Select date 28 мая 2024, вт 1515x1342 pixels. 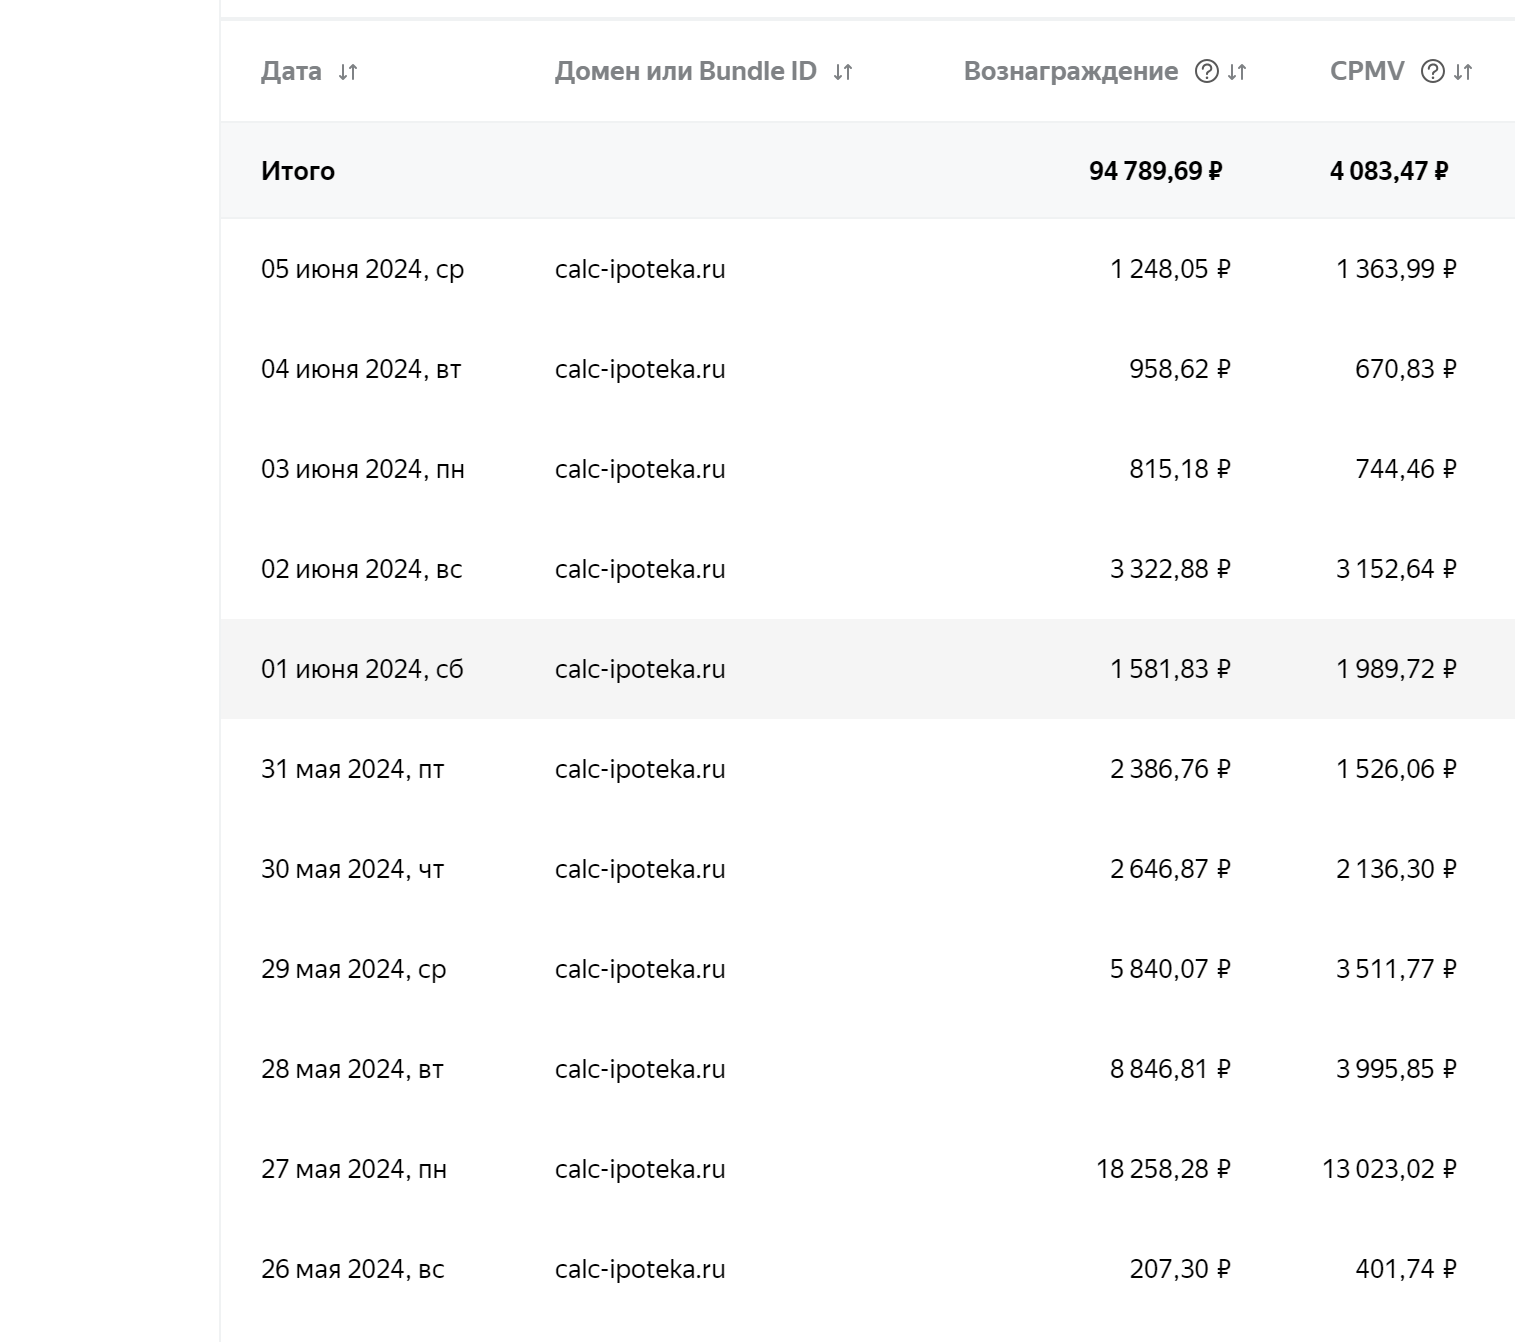click(352, 1069)
